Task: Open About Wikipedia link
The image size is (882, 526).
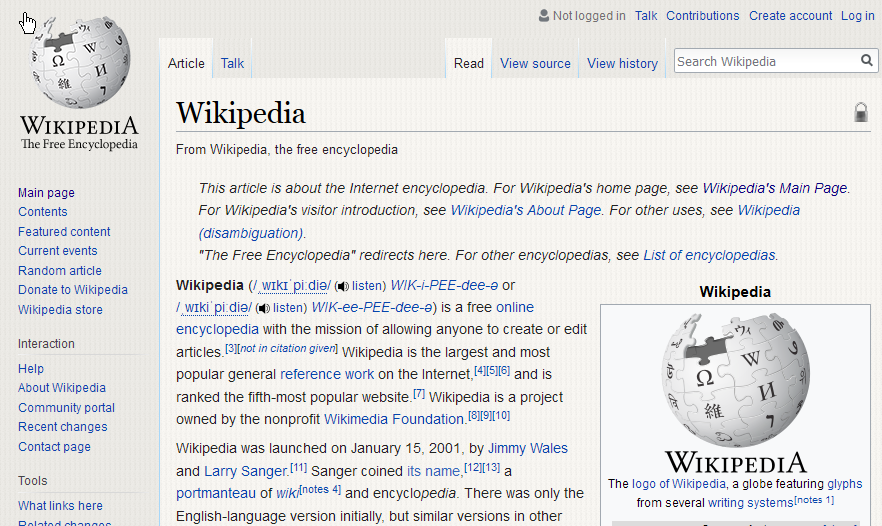Action: [x=62, y=388]
